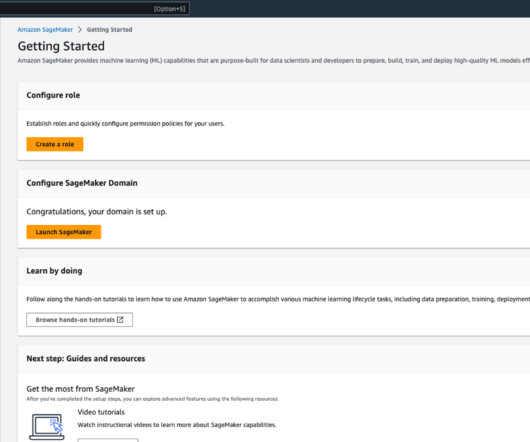This screenshot has width=530, height=442.
Task: Click 'Watch instructional videos' description text
Action: (177, 425)
